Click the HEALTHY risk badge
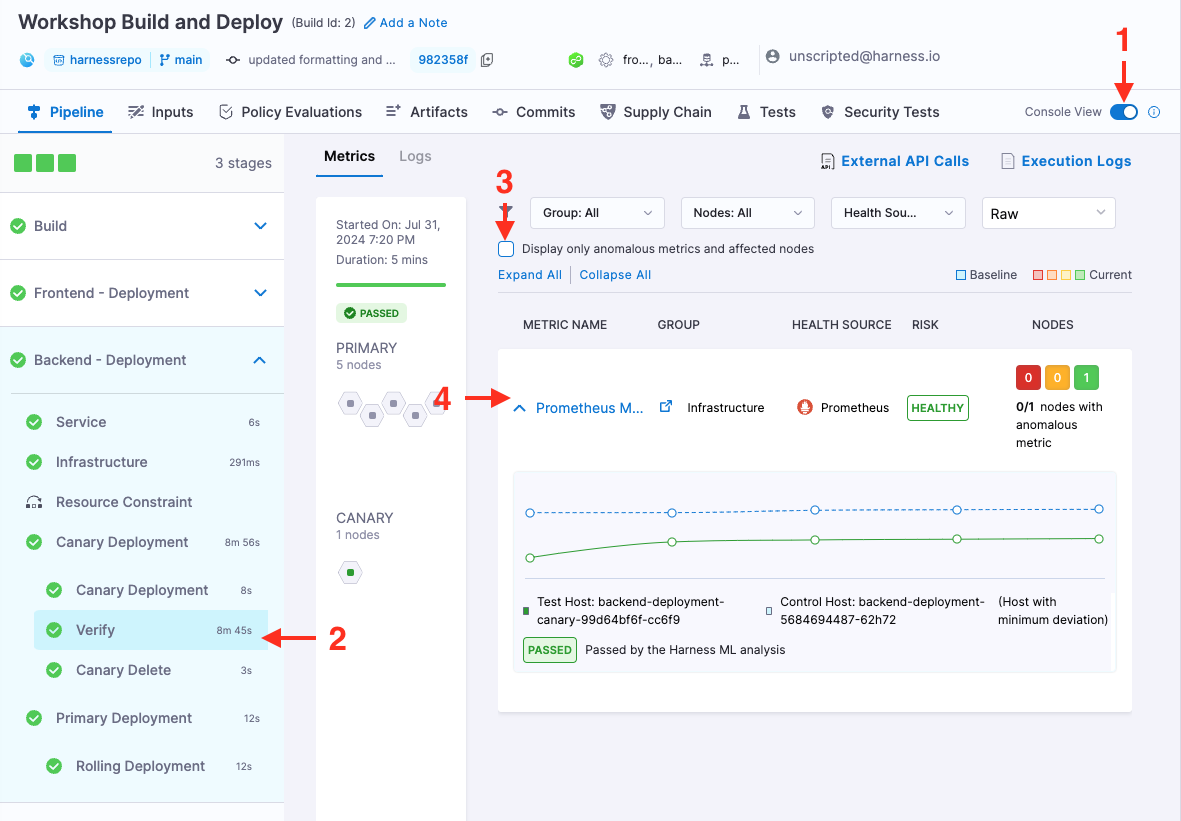 (938, 407)
